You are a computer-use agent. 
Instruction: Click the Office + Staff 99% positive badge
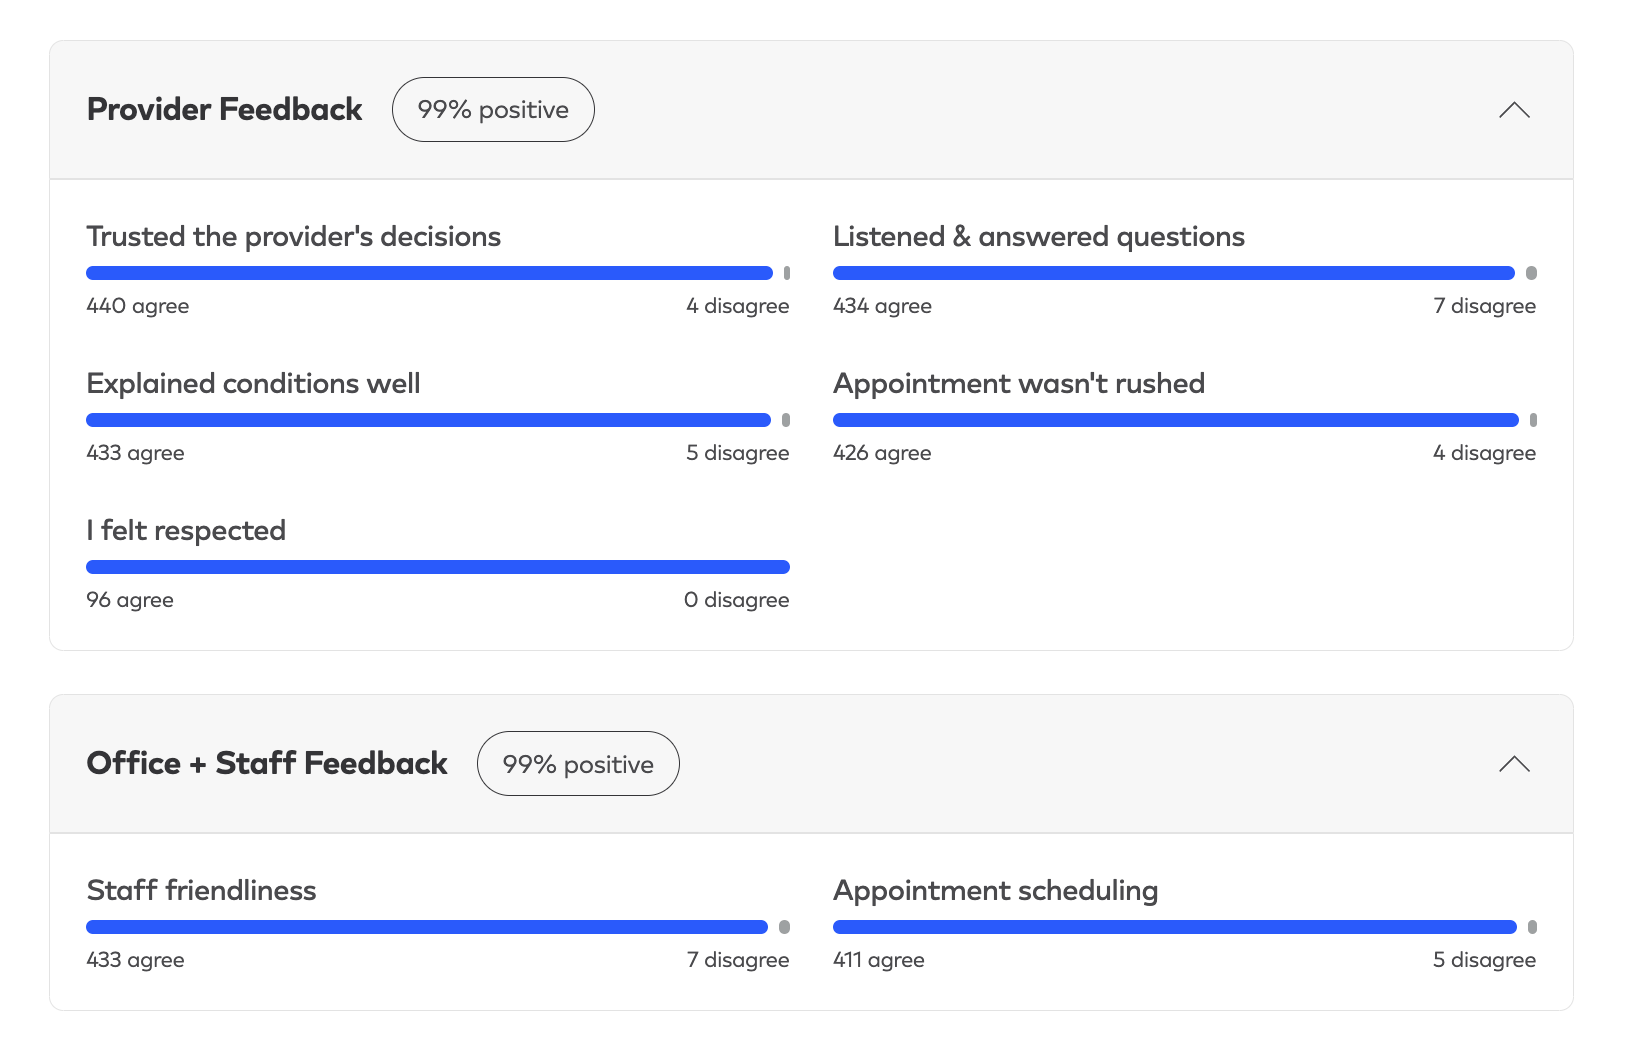(x=578, y=764)
